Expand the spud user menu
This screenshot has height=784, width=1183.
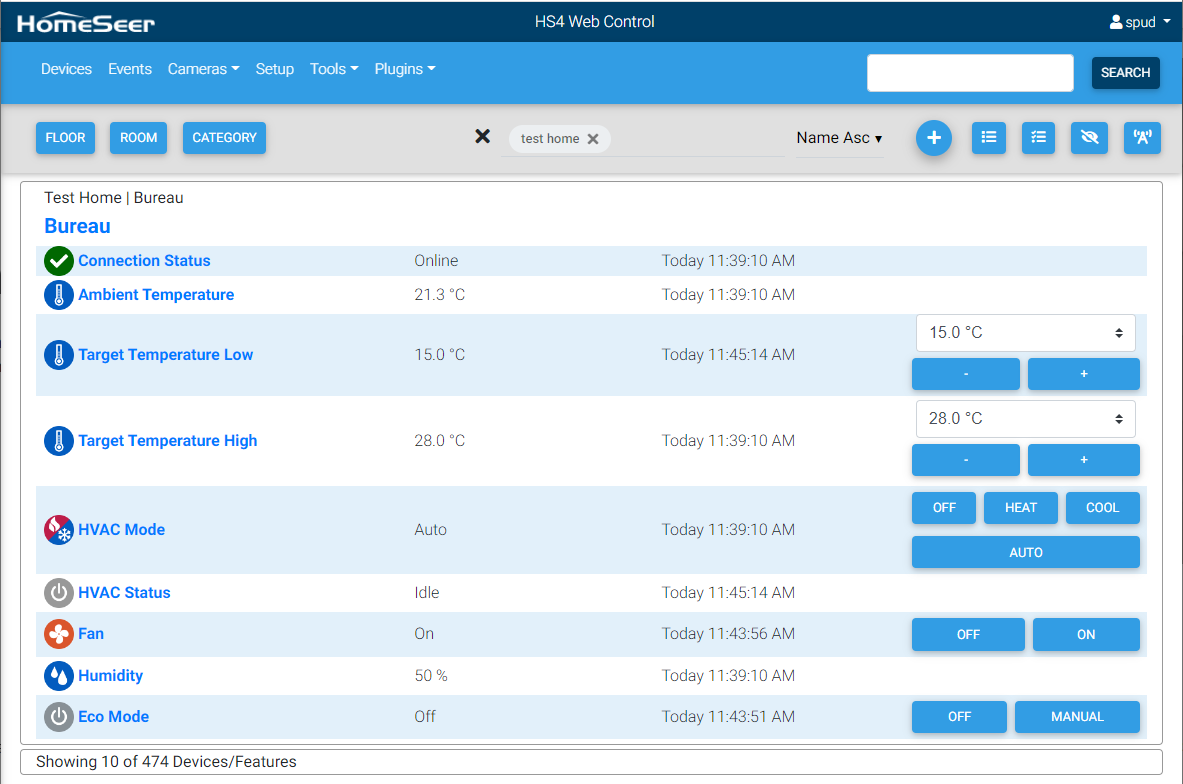1140,22
